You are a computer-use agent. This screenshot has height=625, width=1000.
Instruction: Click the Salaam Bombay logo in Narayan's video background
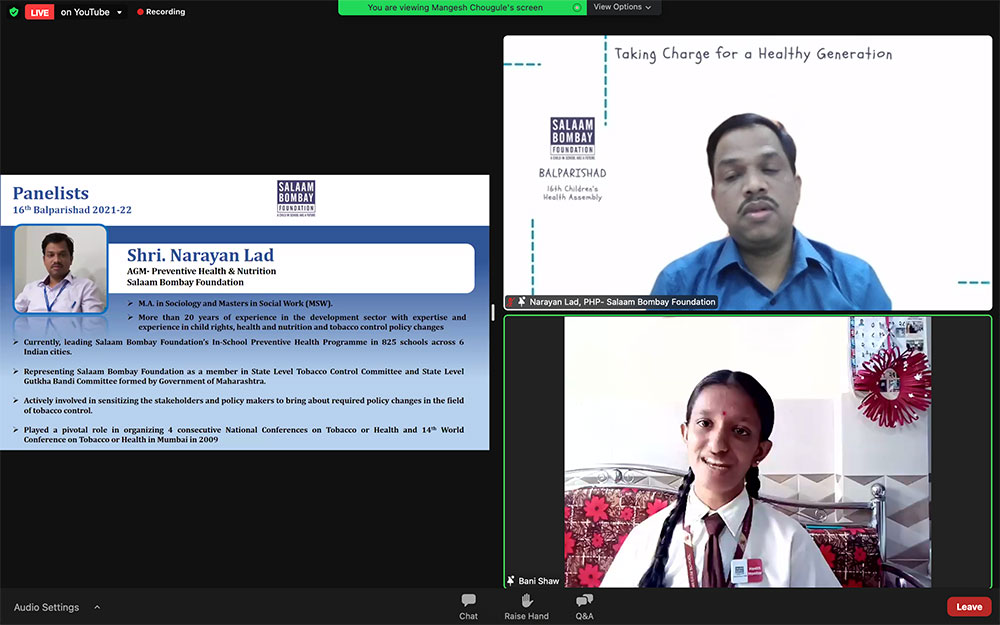(572, 138)
